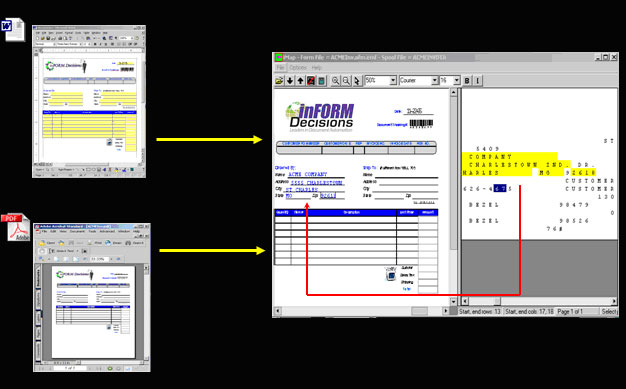Click the open folder icon in iMap toolbar
Screen dimensions: 626x389
click(279, 81)
